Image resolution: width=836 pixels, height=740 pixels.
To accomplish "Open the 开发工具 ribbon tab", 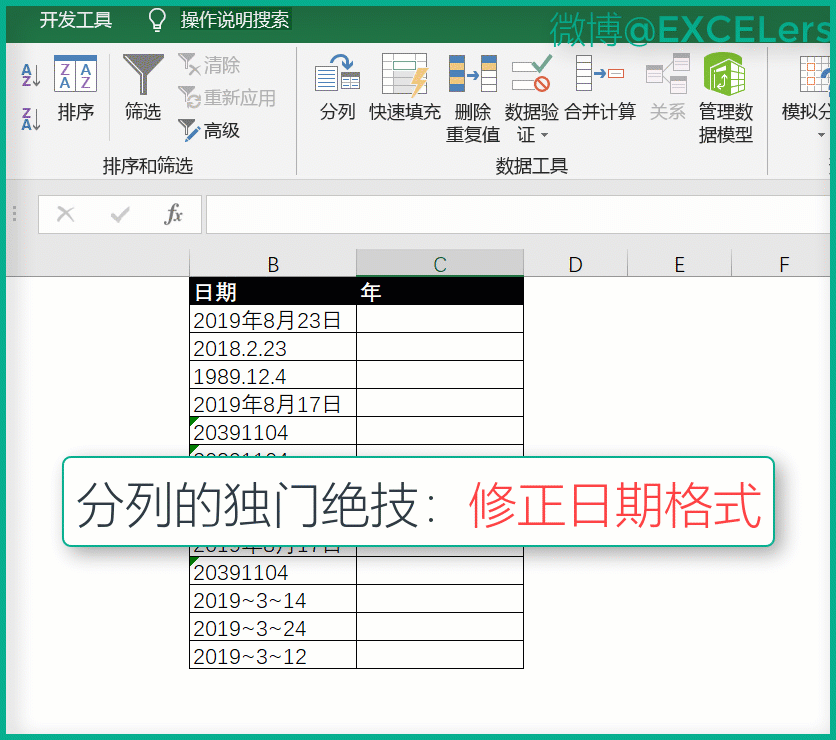I will click(x=76, y=20).
